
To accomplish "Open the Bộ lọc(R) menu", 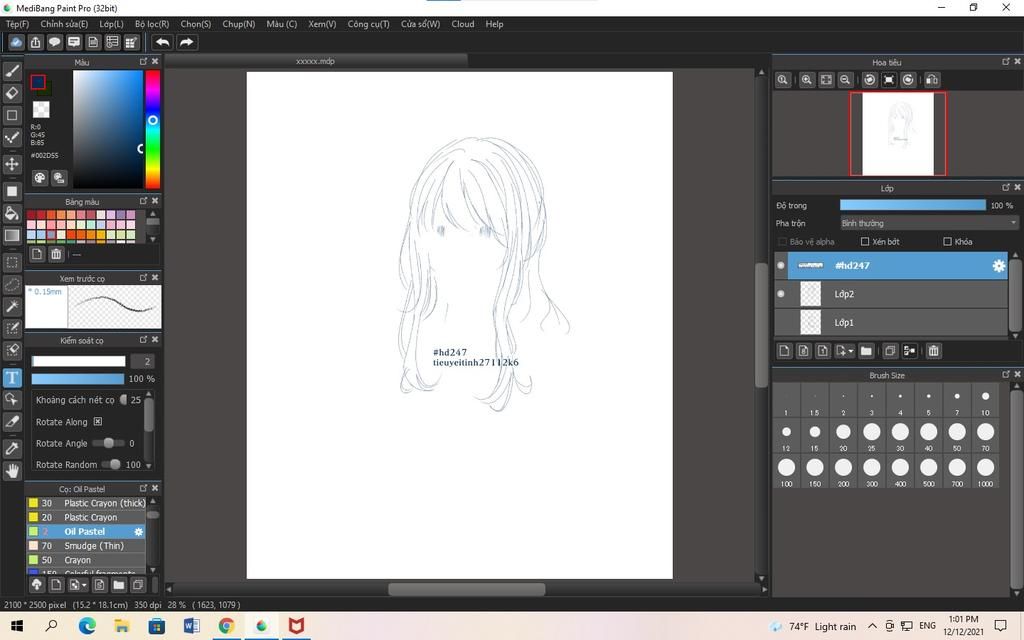I will tap(152, 24).
